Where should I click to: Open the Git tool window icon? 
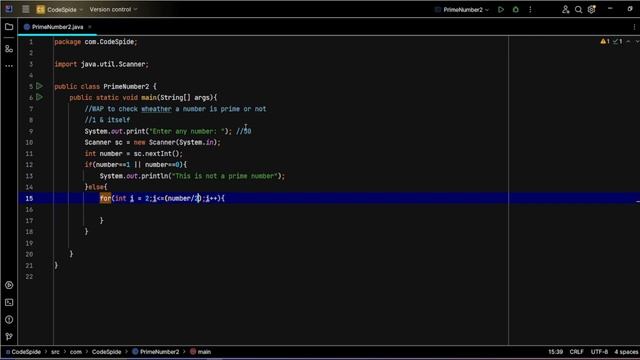(9, 337)
